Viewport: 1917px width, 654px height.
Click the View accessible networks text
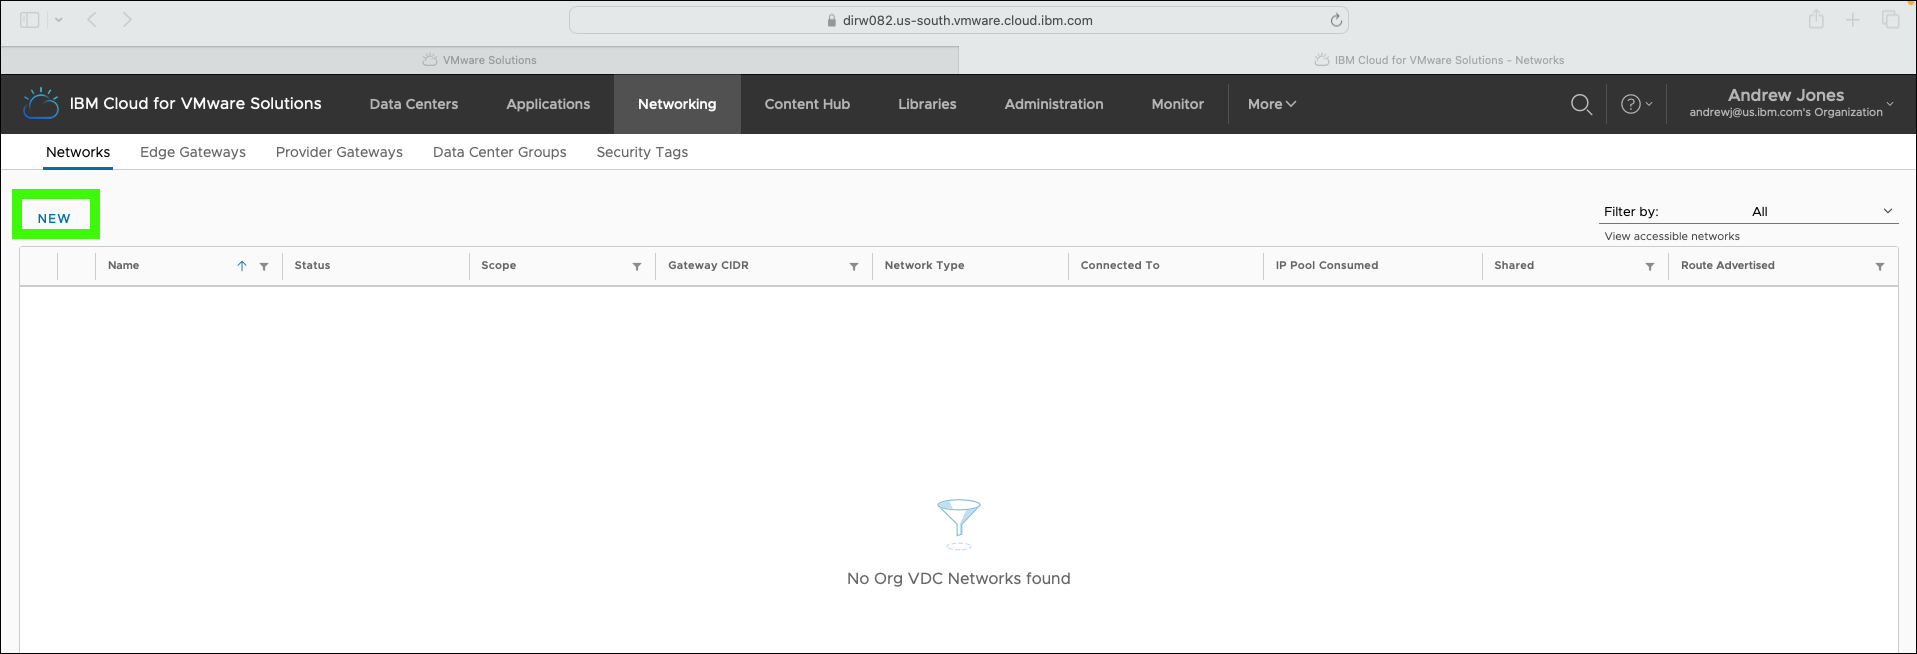click(1672, 237)
